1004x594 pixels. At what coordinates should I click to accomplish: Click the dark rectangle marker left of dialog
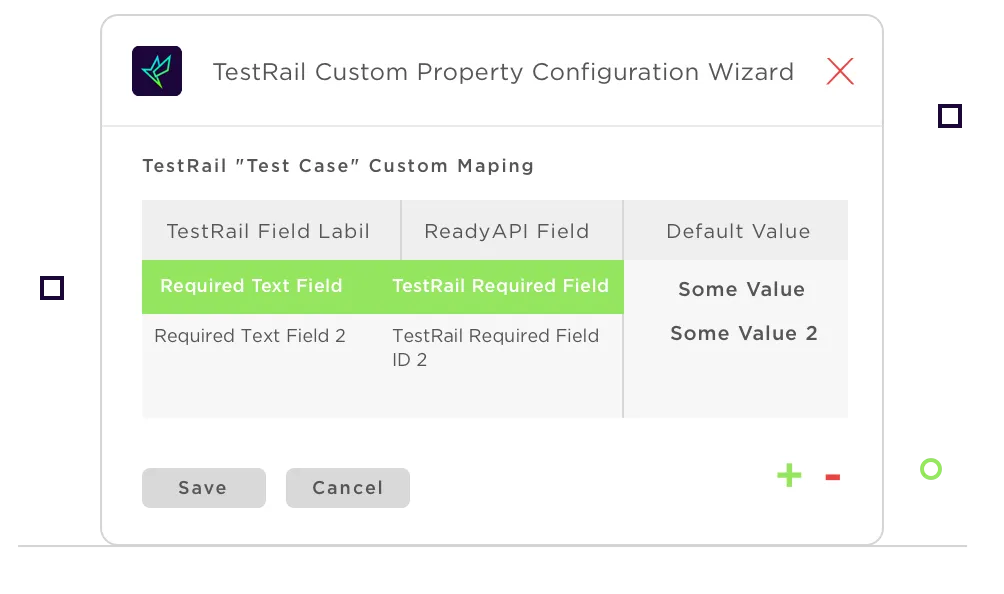(x=52, y=288)
